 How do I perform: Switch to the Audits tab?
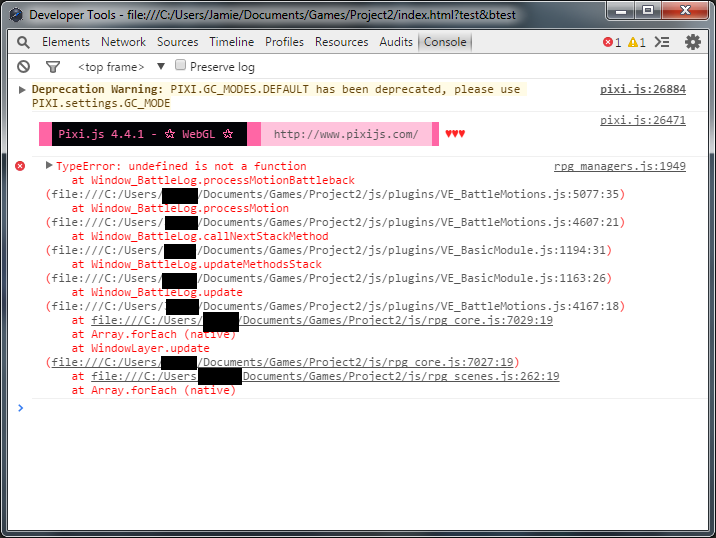pyautogui.click(x=396, y=42)
